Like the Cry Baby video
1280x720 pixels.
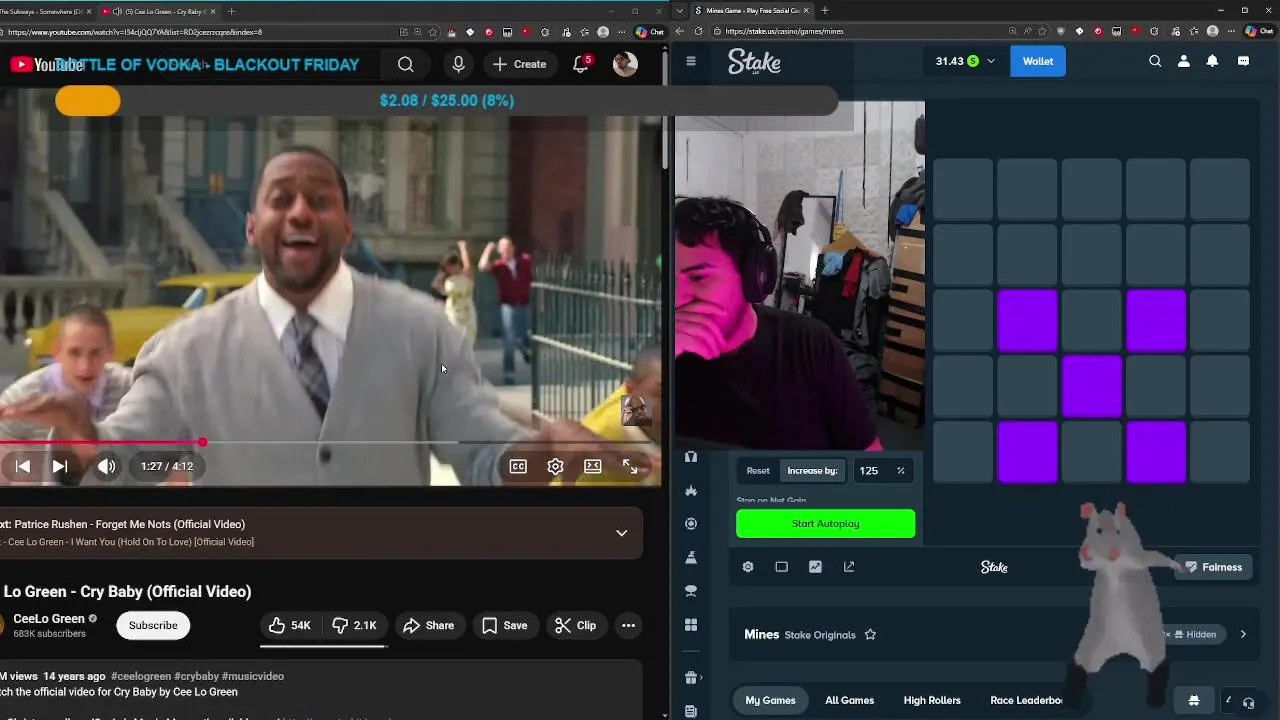(290, 625)
